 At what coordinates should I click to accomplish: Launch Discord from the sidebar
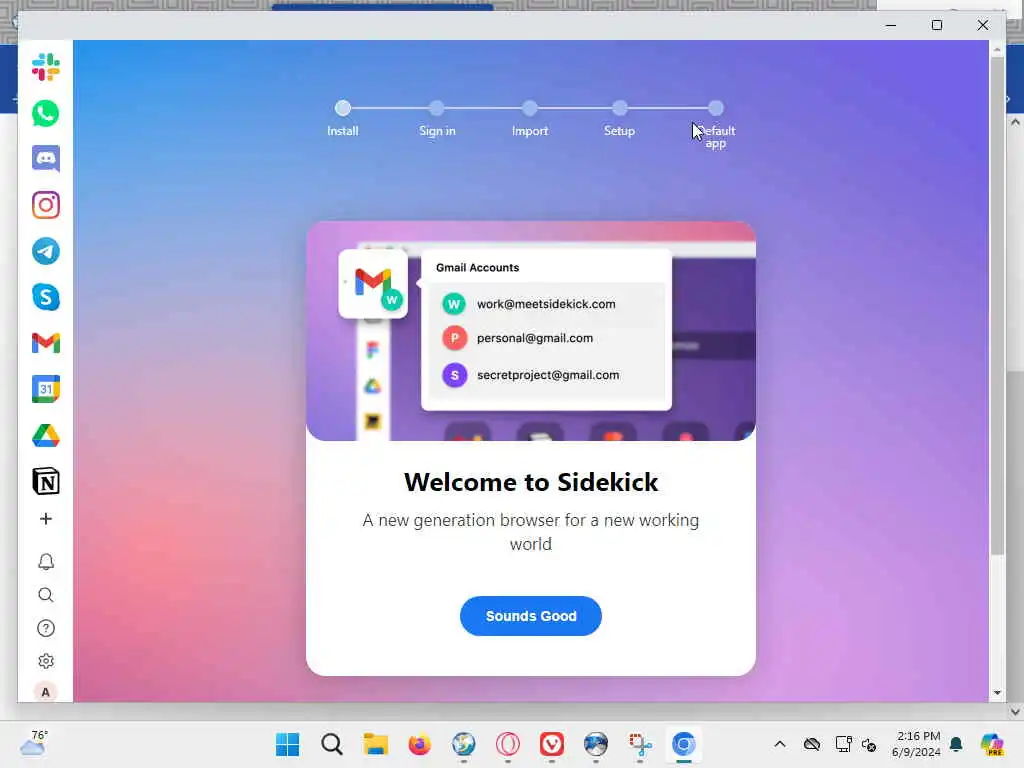tap(46, 159)
